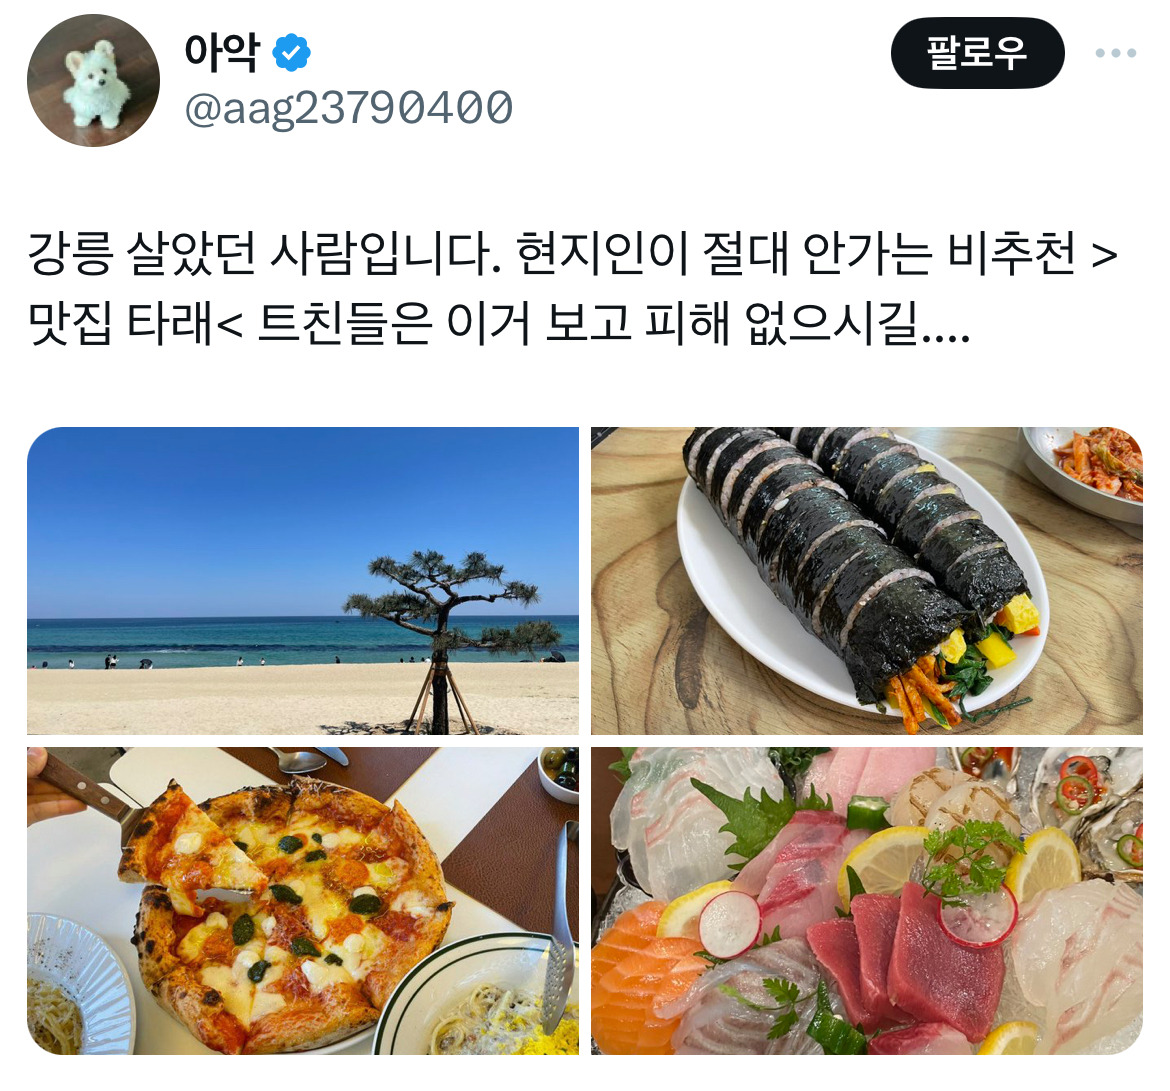Viewport: 1170px width, 1091px height.
Task: Open the white puppy profile avatar
Action: point(93,81)
